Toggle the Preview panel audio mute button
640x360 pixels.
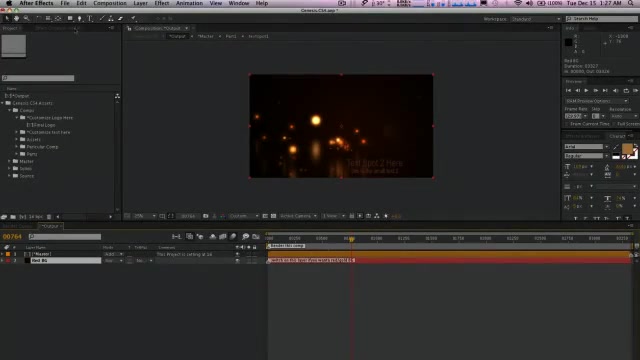[x=616, y=91]
